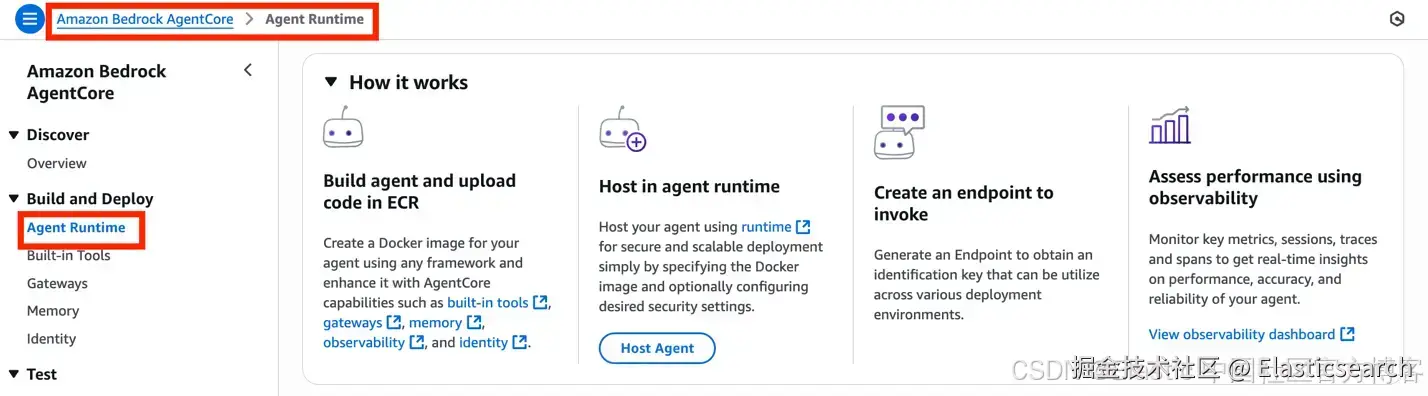Open the View observability dashboard link
This screenshot has height=396, width=1428.
pyautogui.click(x=1242, y=334)
